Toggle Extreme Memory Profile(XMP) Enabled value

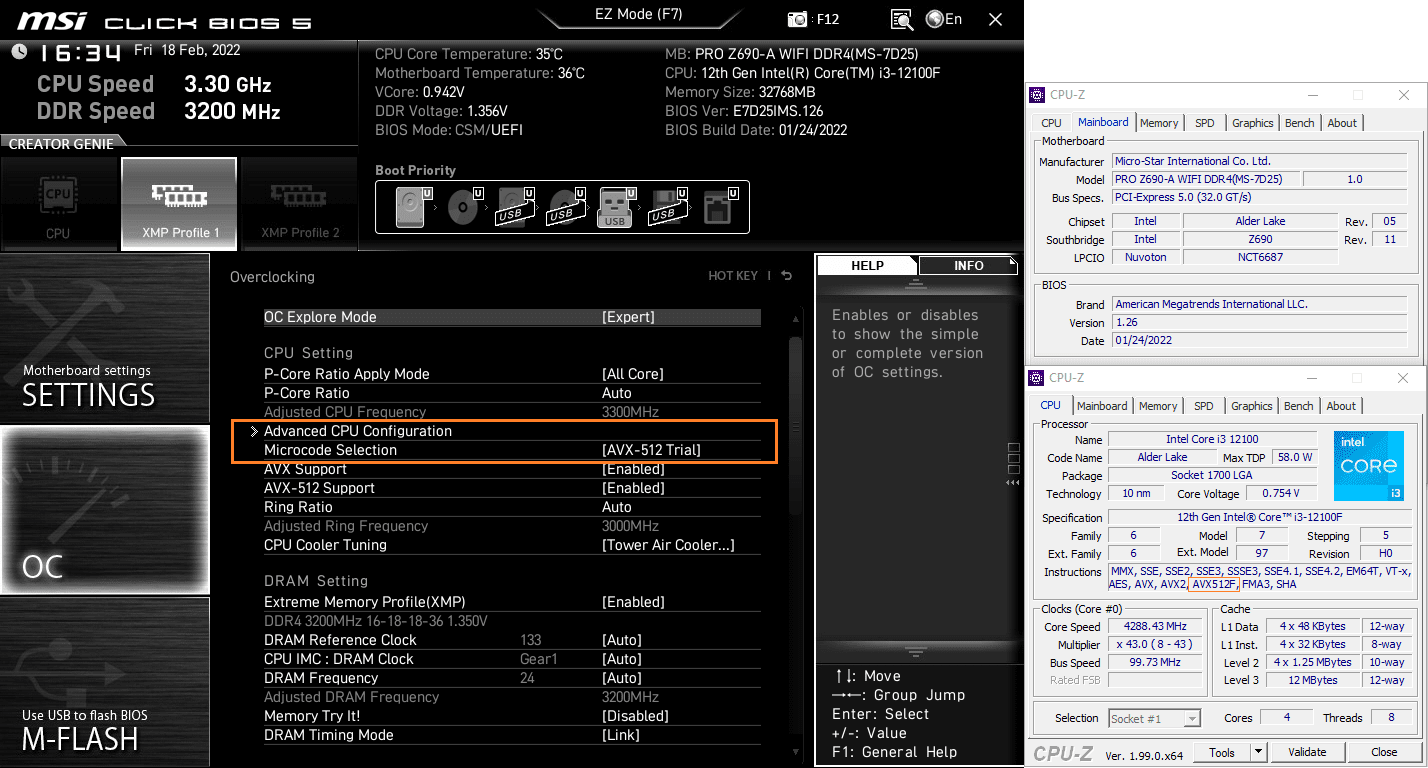pyautogui.click(x=633, y=602)
